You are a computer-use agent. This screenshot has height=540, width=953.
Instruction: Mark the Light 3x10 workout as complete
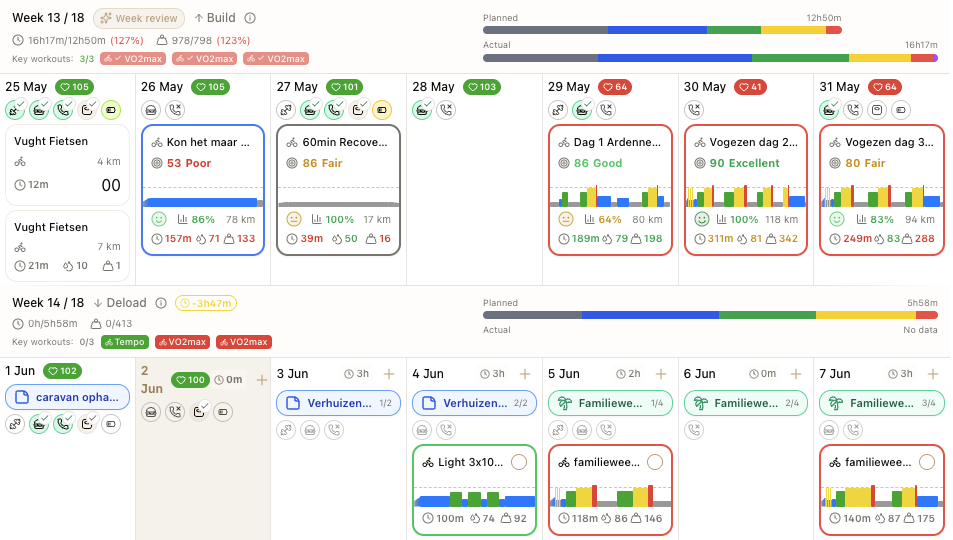click(x=519, y=462)
